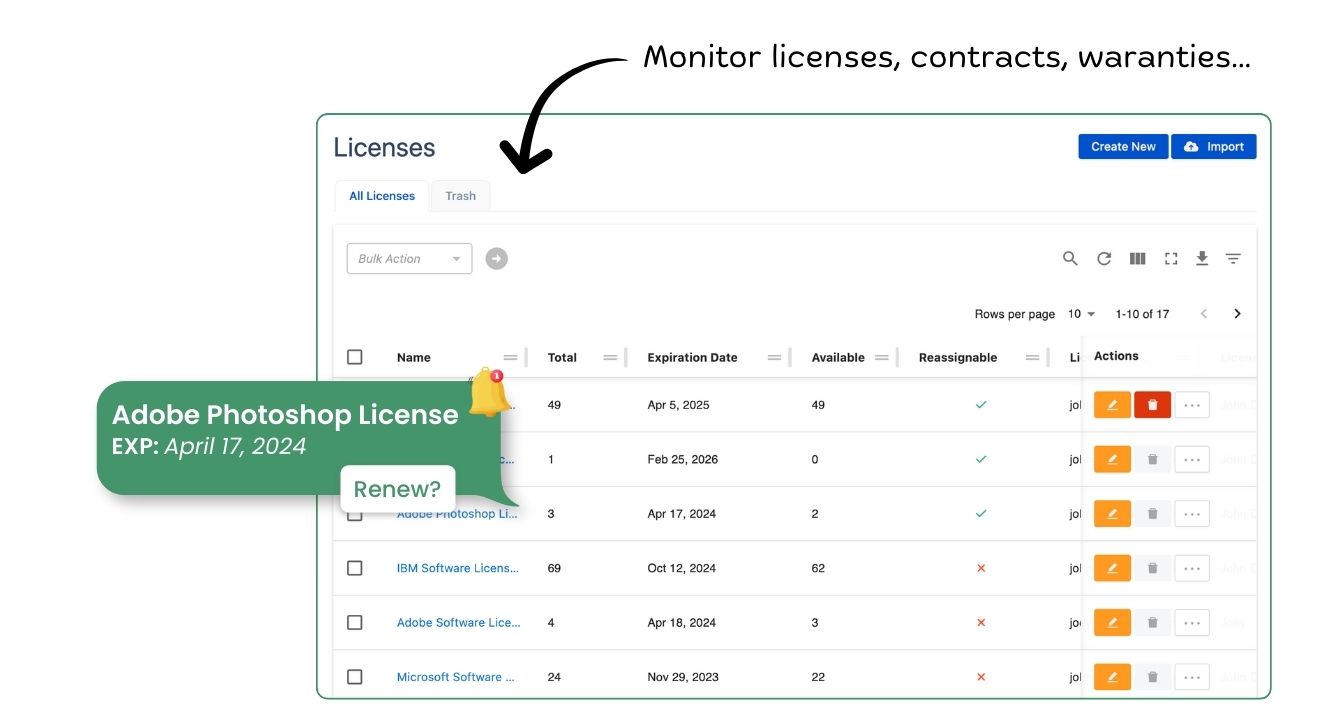Open the Bulk Action dropdown
This screenshot has width=1328, height=727.
coord(409,259)
